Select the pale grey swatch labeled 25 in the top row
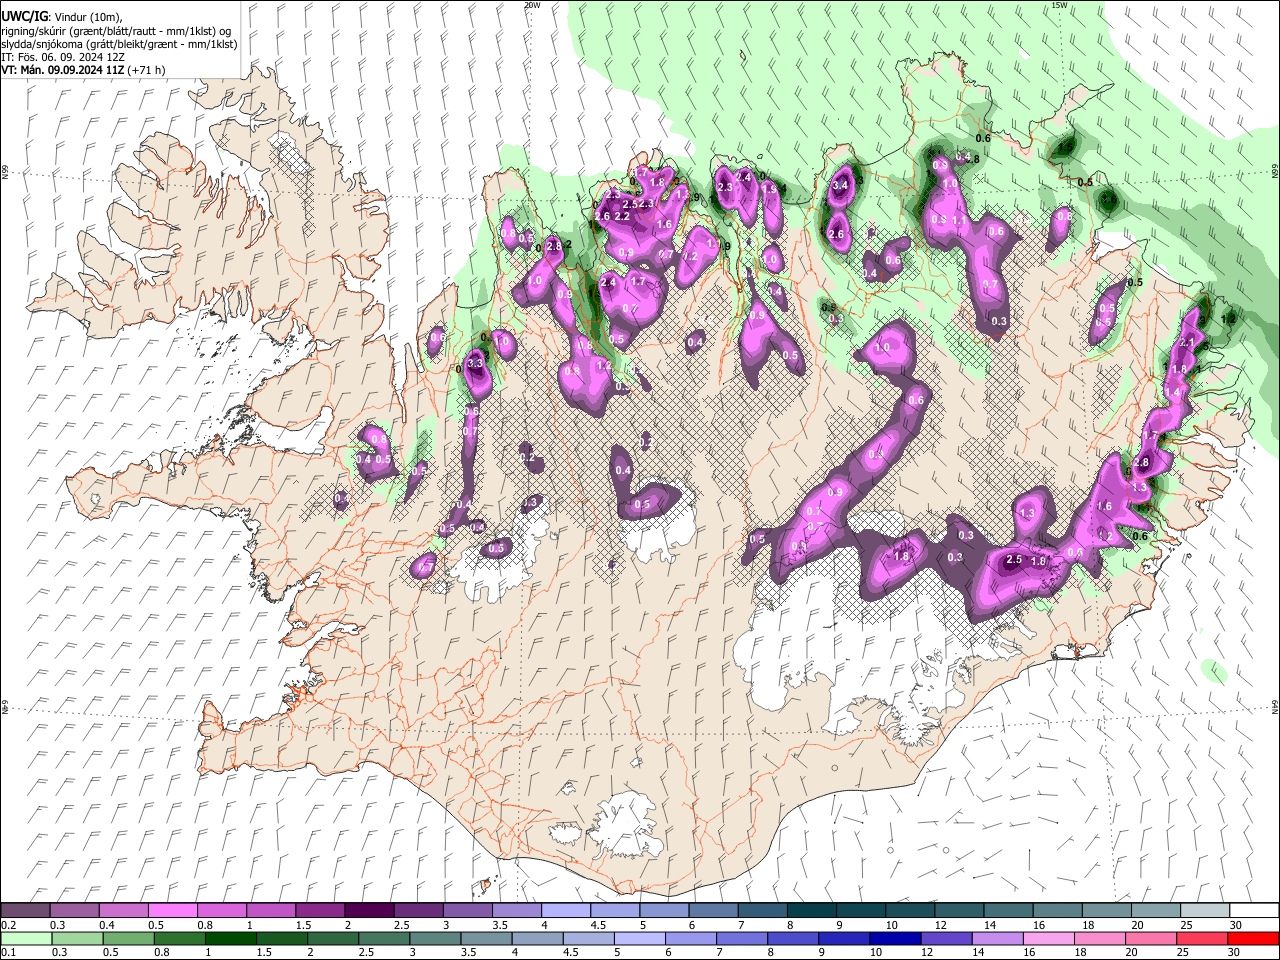The width and height of the screenshot is (1280, 960). pos(1206,911)
